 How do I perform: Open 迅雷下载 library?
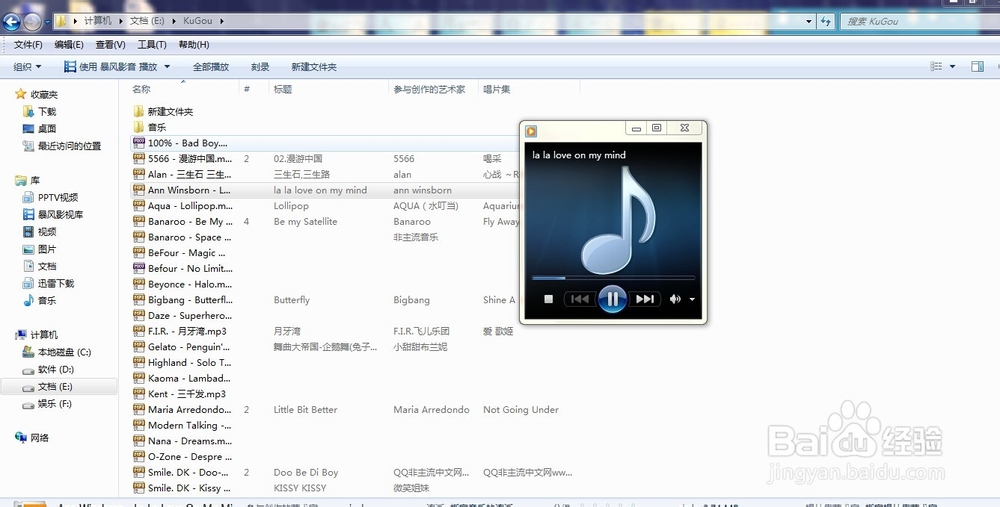pos(55,283)
